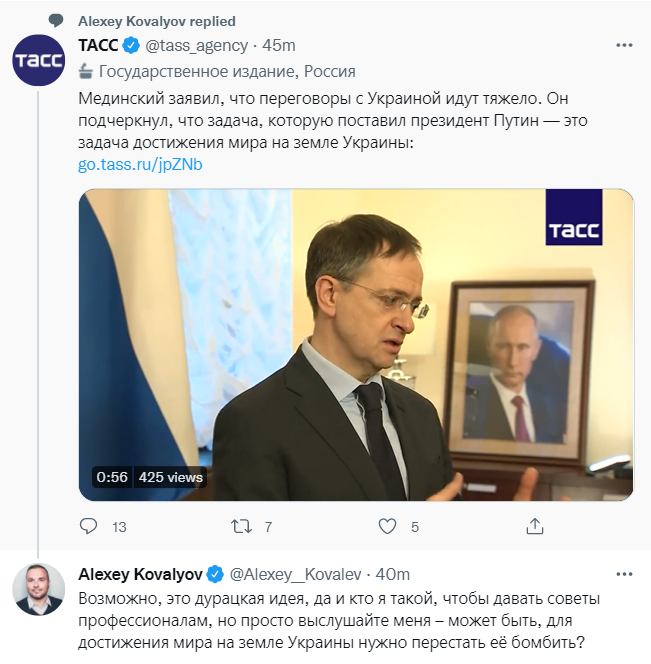This screenshot has height=664, width=651.
Task: Click Alexey Kovalyov's verified badge
Action: coord(215,575)
